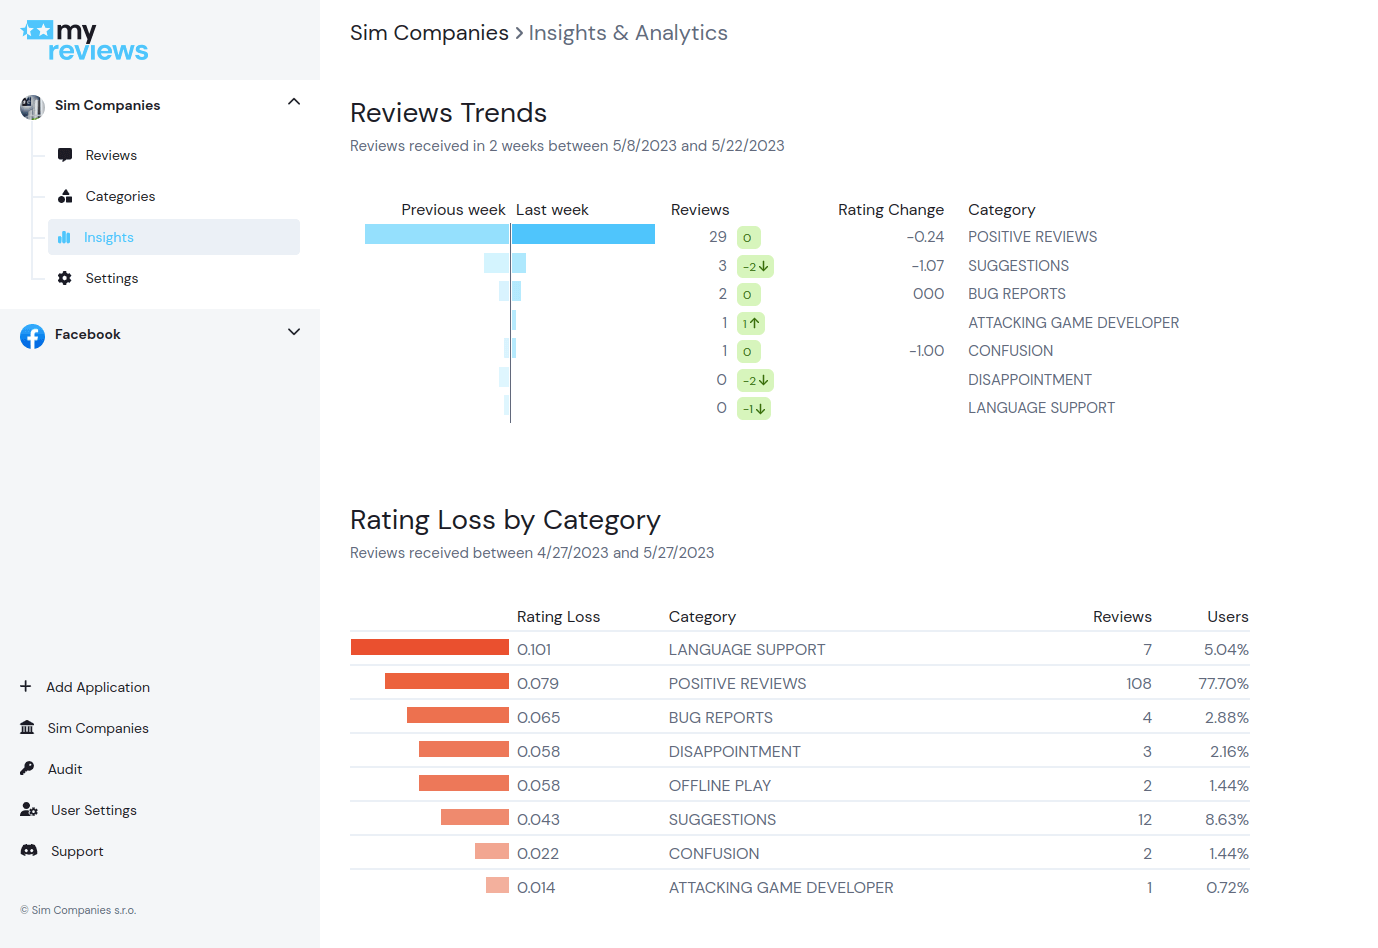Click the Audit key icon
Image resolution: width=1378 pixels, height=948 pixels.
click(28, 769)
